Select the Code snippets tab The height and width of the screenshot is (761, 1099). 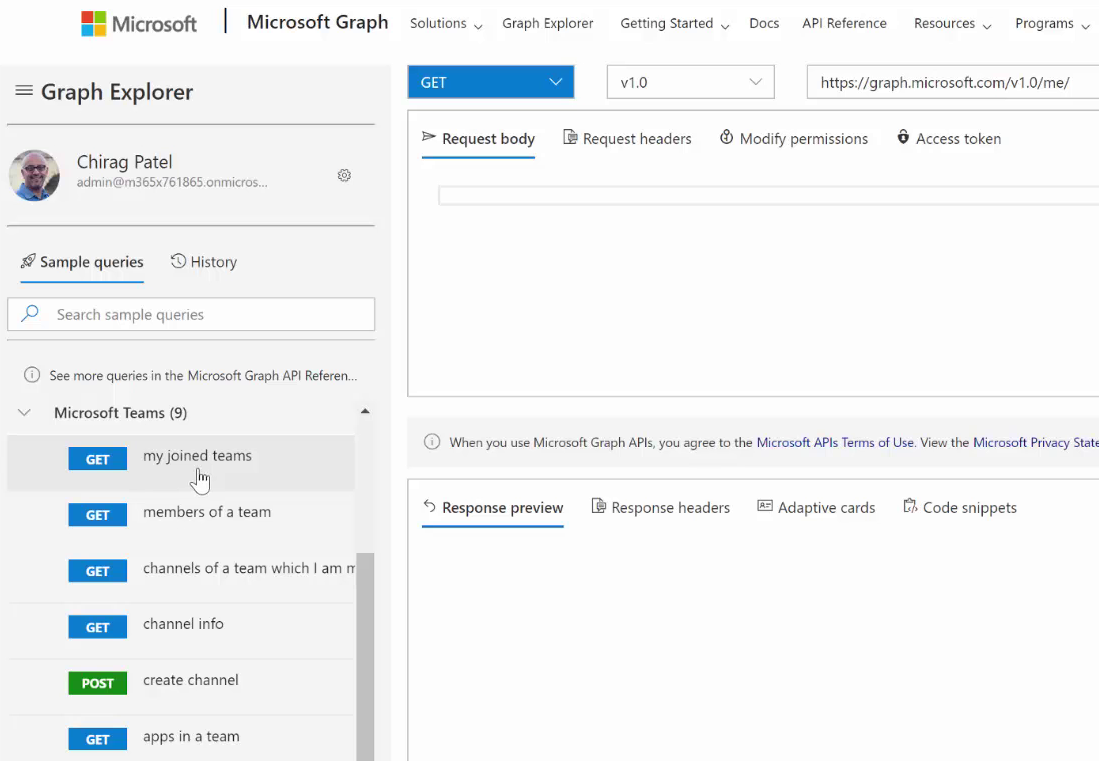tap(960, 507)
